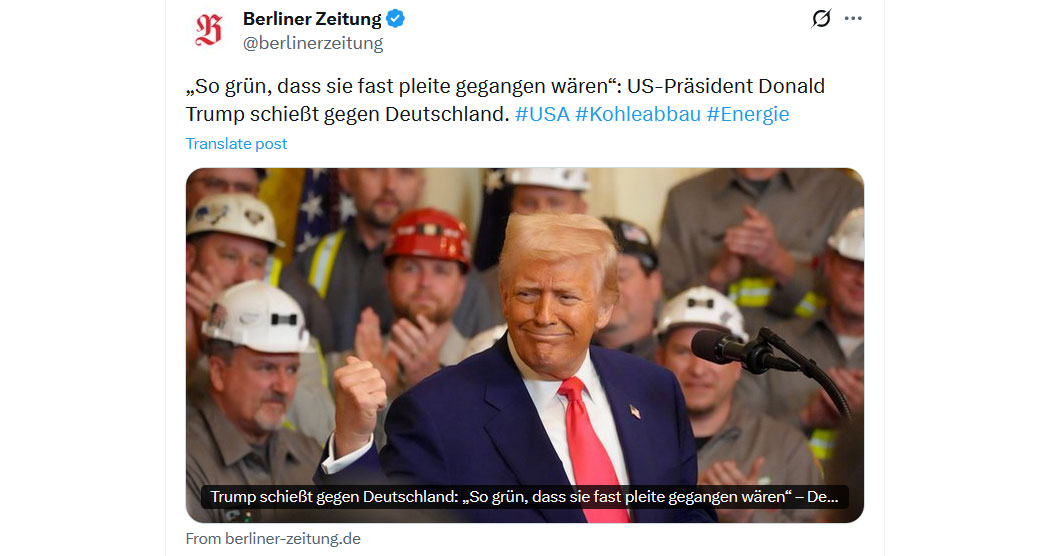
Task: Click Translate post
Action: [236, 143]
